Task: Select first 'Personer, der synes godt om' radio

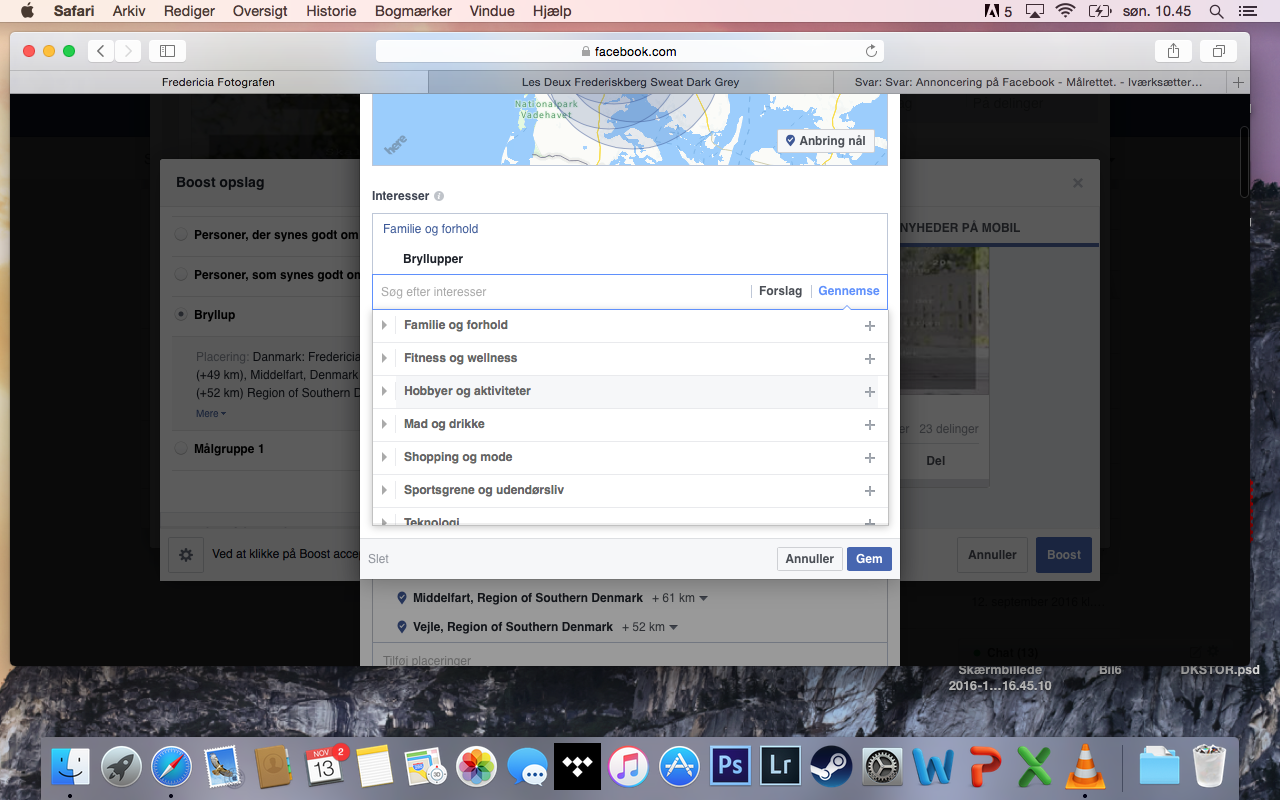Action: [x=181, y=234]
